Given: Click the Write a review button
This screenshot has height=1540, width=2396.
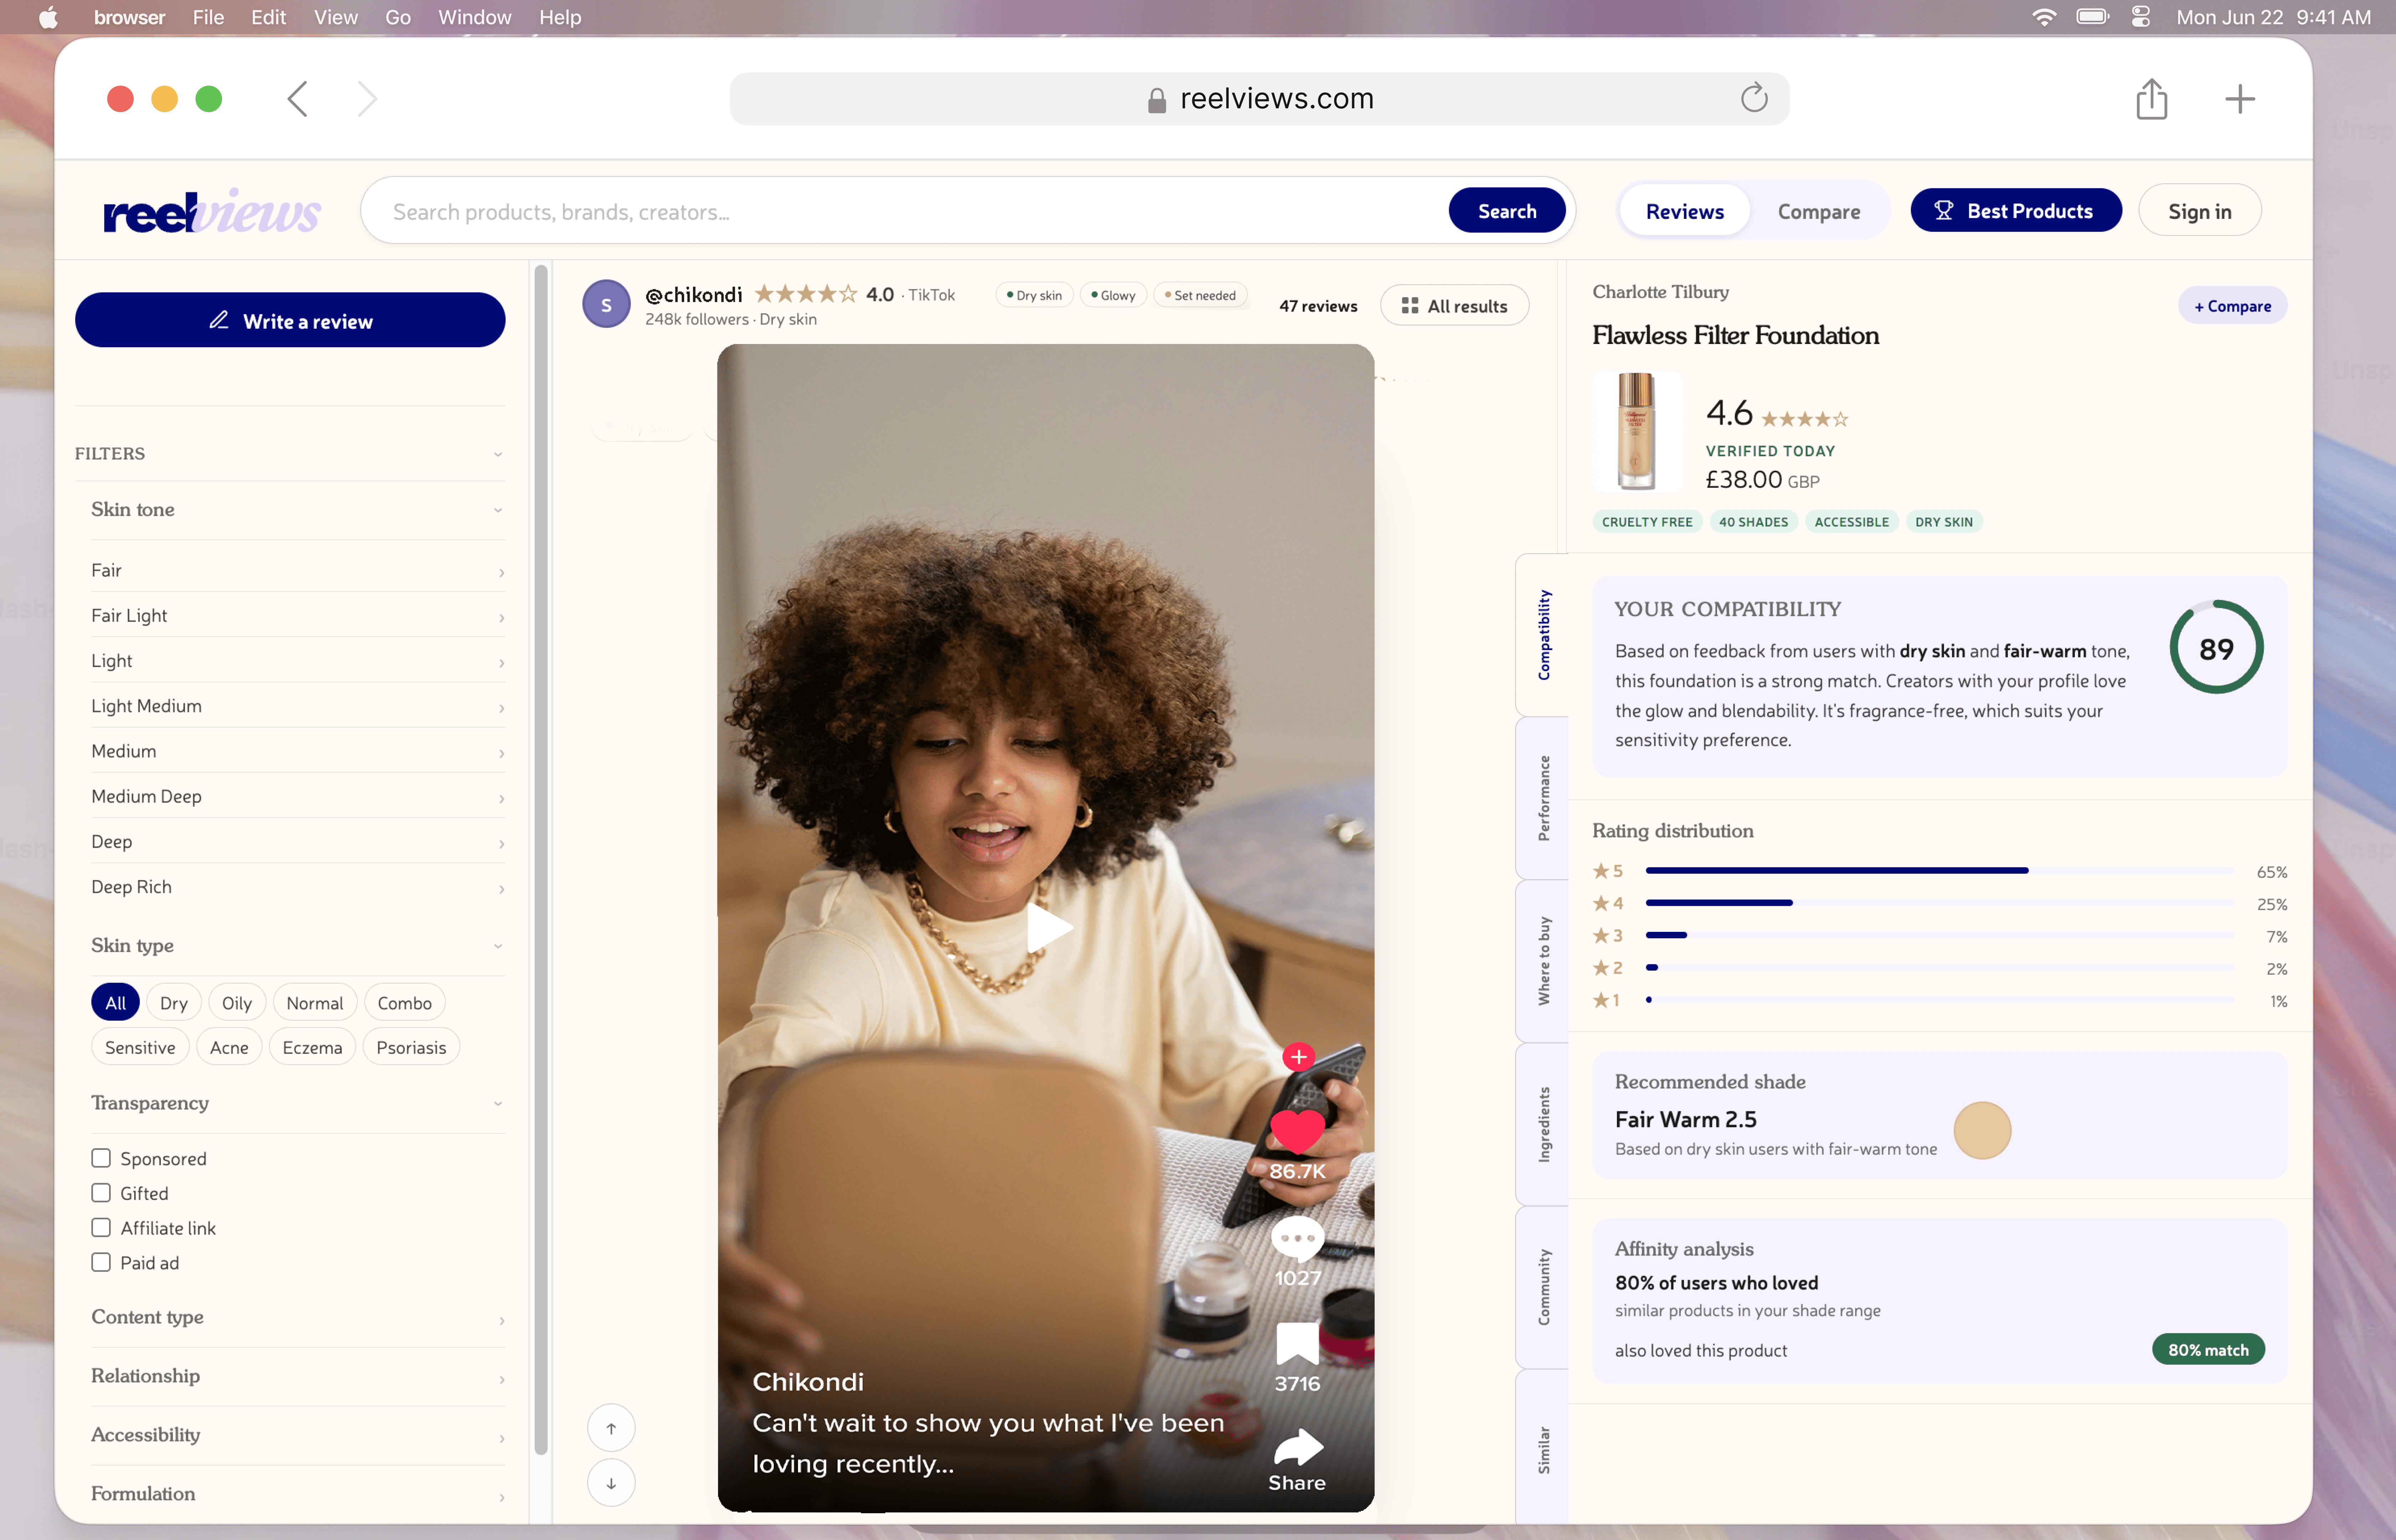Looking at the screenshot, I should pyautogui.click(x=290, y=321).
